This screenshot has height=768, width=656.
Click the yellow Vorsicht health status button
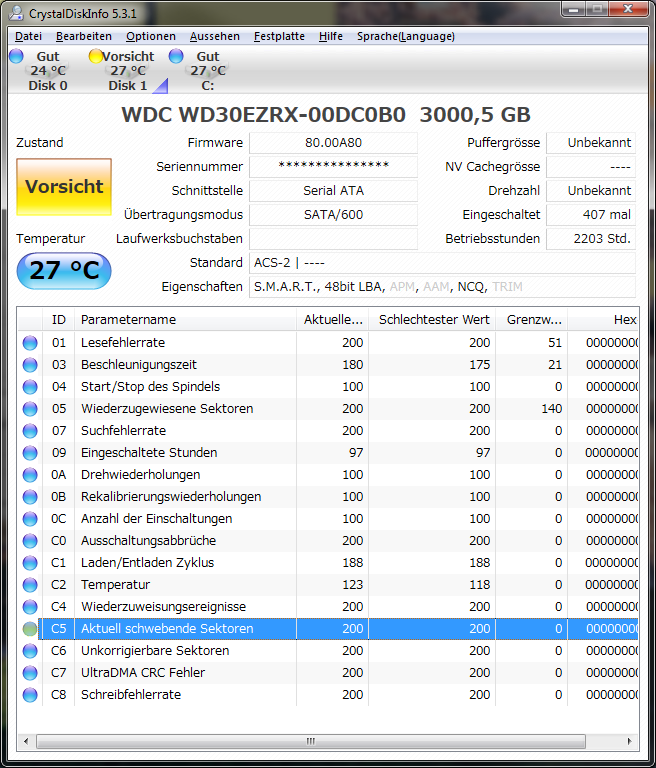point(64,187)
